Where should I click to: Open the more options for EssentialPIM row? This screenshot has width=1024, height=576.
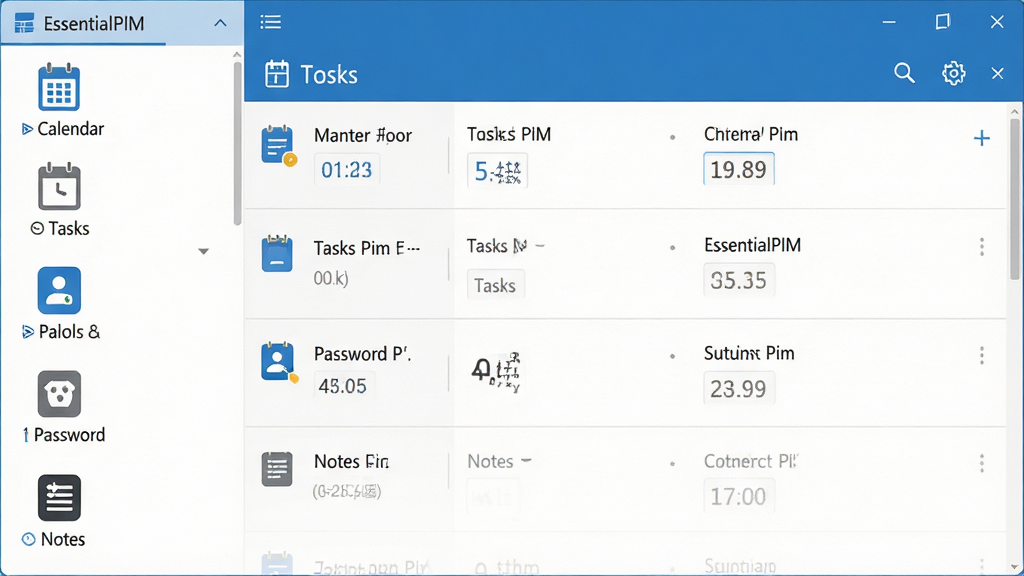(982, 246)
